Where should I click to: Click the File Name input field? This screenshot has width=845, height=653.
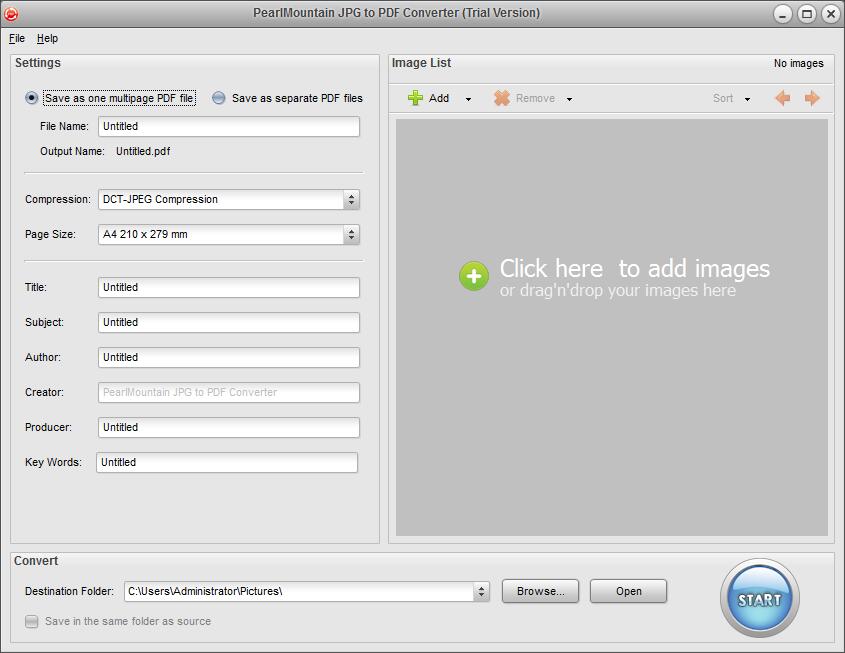229,127
